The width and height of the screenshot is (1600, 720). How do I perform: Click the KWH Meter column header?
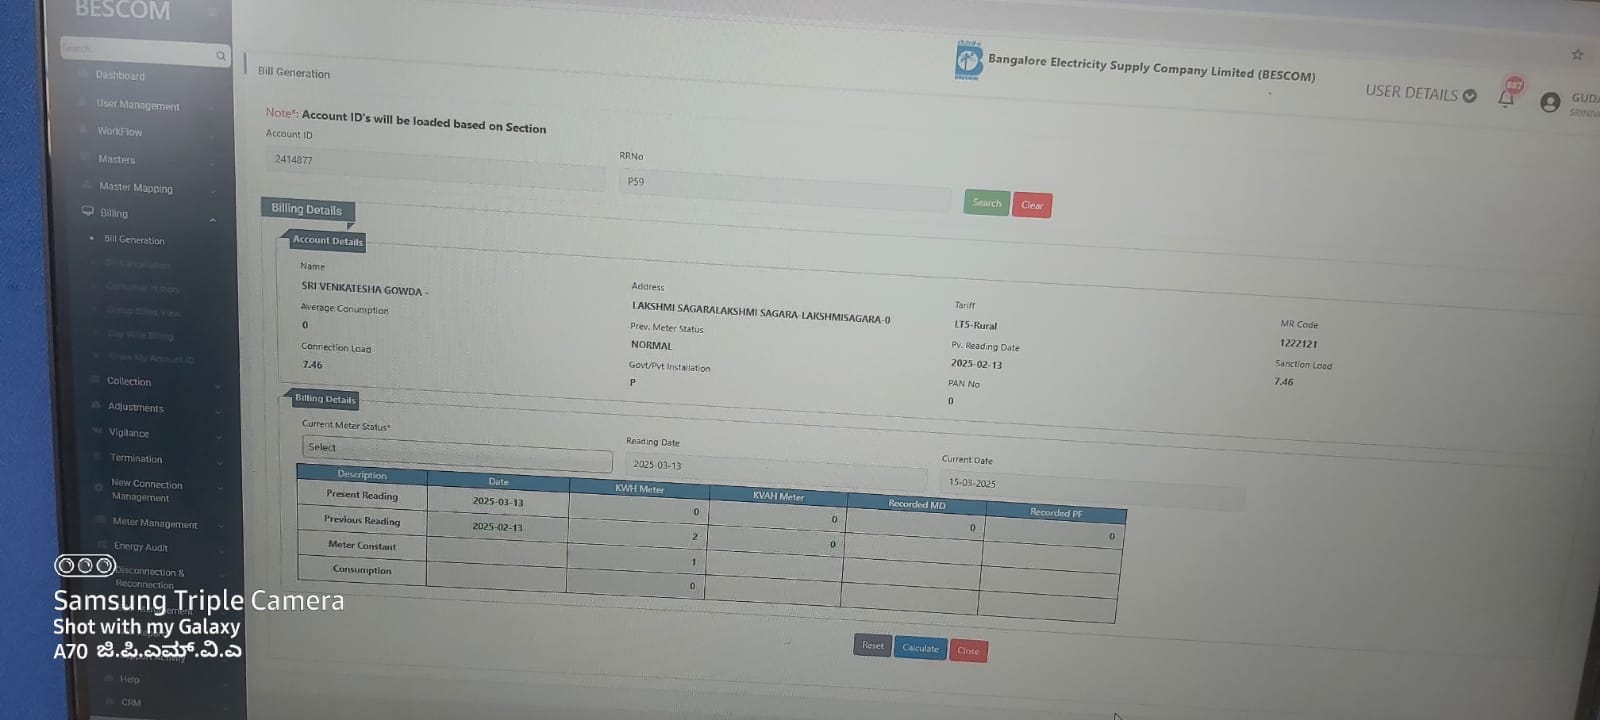tap(639, 489)
